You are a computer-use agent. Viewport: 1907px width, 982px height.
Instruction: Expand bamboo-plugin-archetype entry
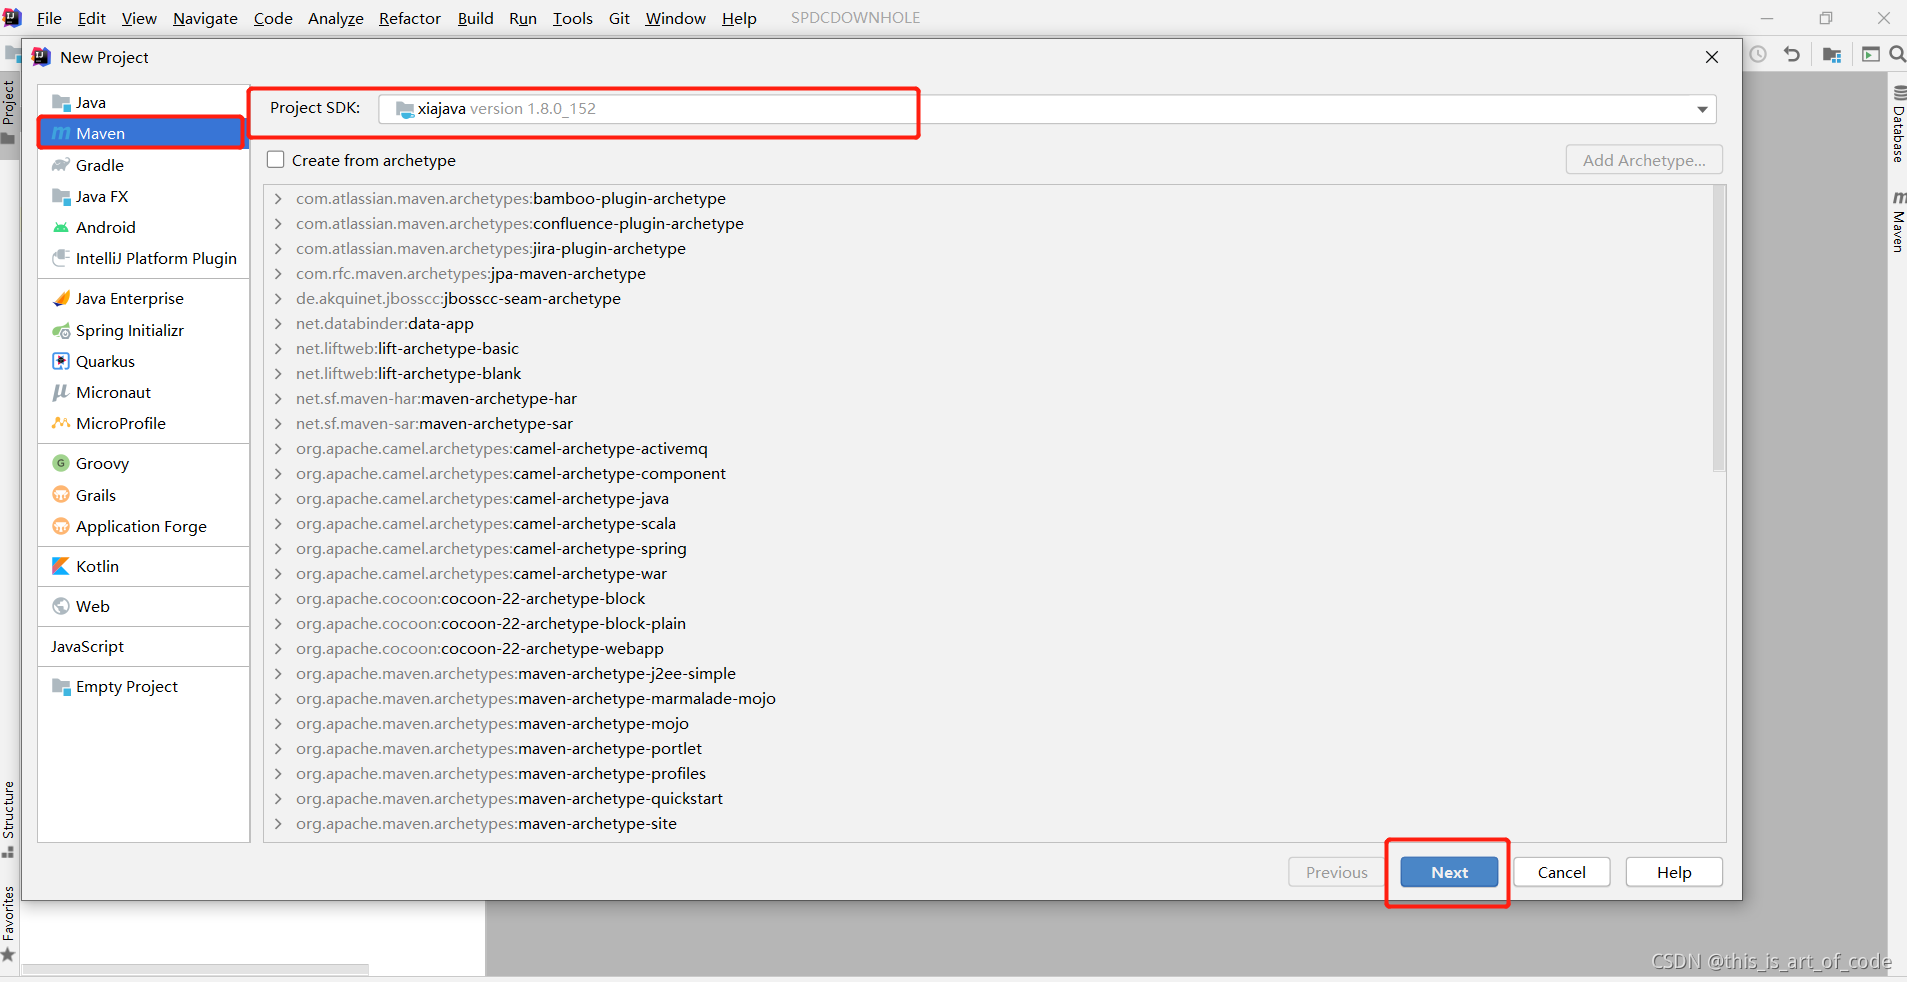pyautogui.click(x=278, y=198)
